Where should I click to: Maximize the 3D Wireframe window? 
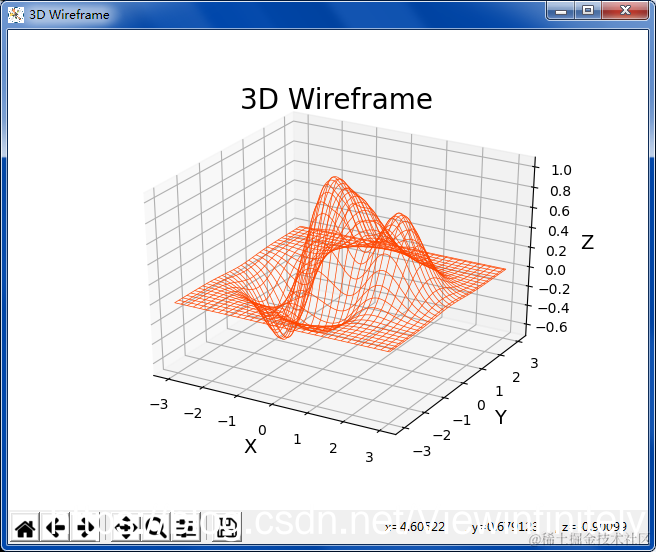[588, 10]
